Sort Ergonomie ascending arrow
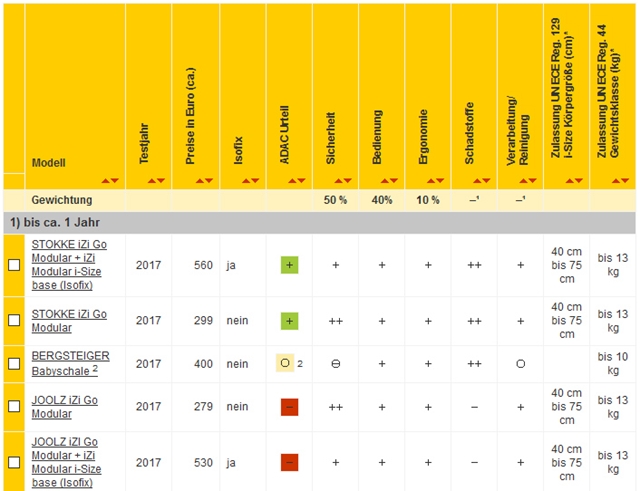Image resolution: width=640 pixels, height=491 pixels. (x=431, y=180)
